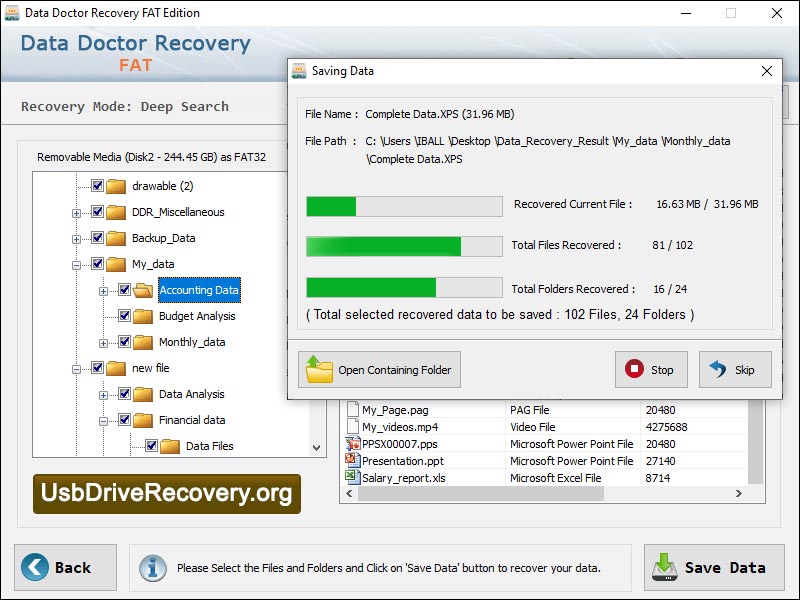This screenshot has width=800, height=600.
Task: Expand the Accounting Data node
Action: click(105, 289)
